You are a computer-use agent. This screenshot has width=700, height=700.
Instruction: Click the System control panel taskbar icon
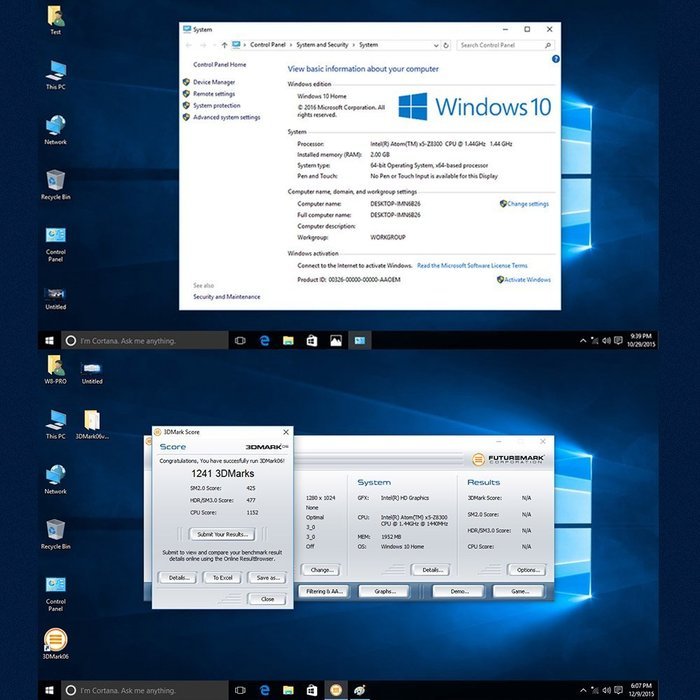(x=360, y=341)
